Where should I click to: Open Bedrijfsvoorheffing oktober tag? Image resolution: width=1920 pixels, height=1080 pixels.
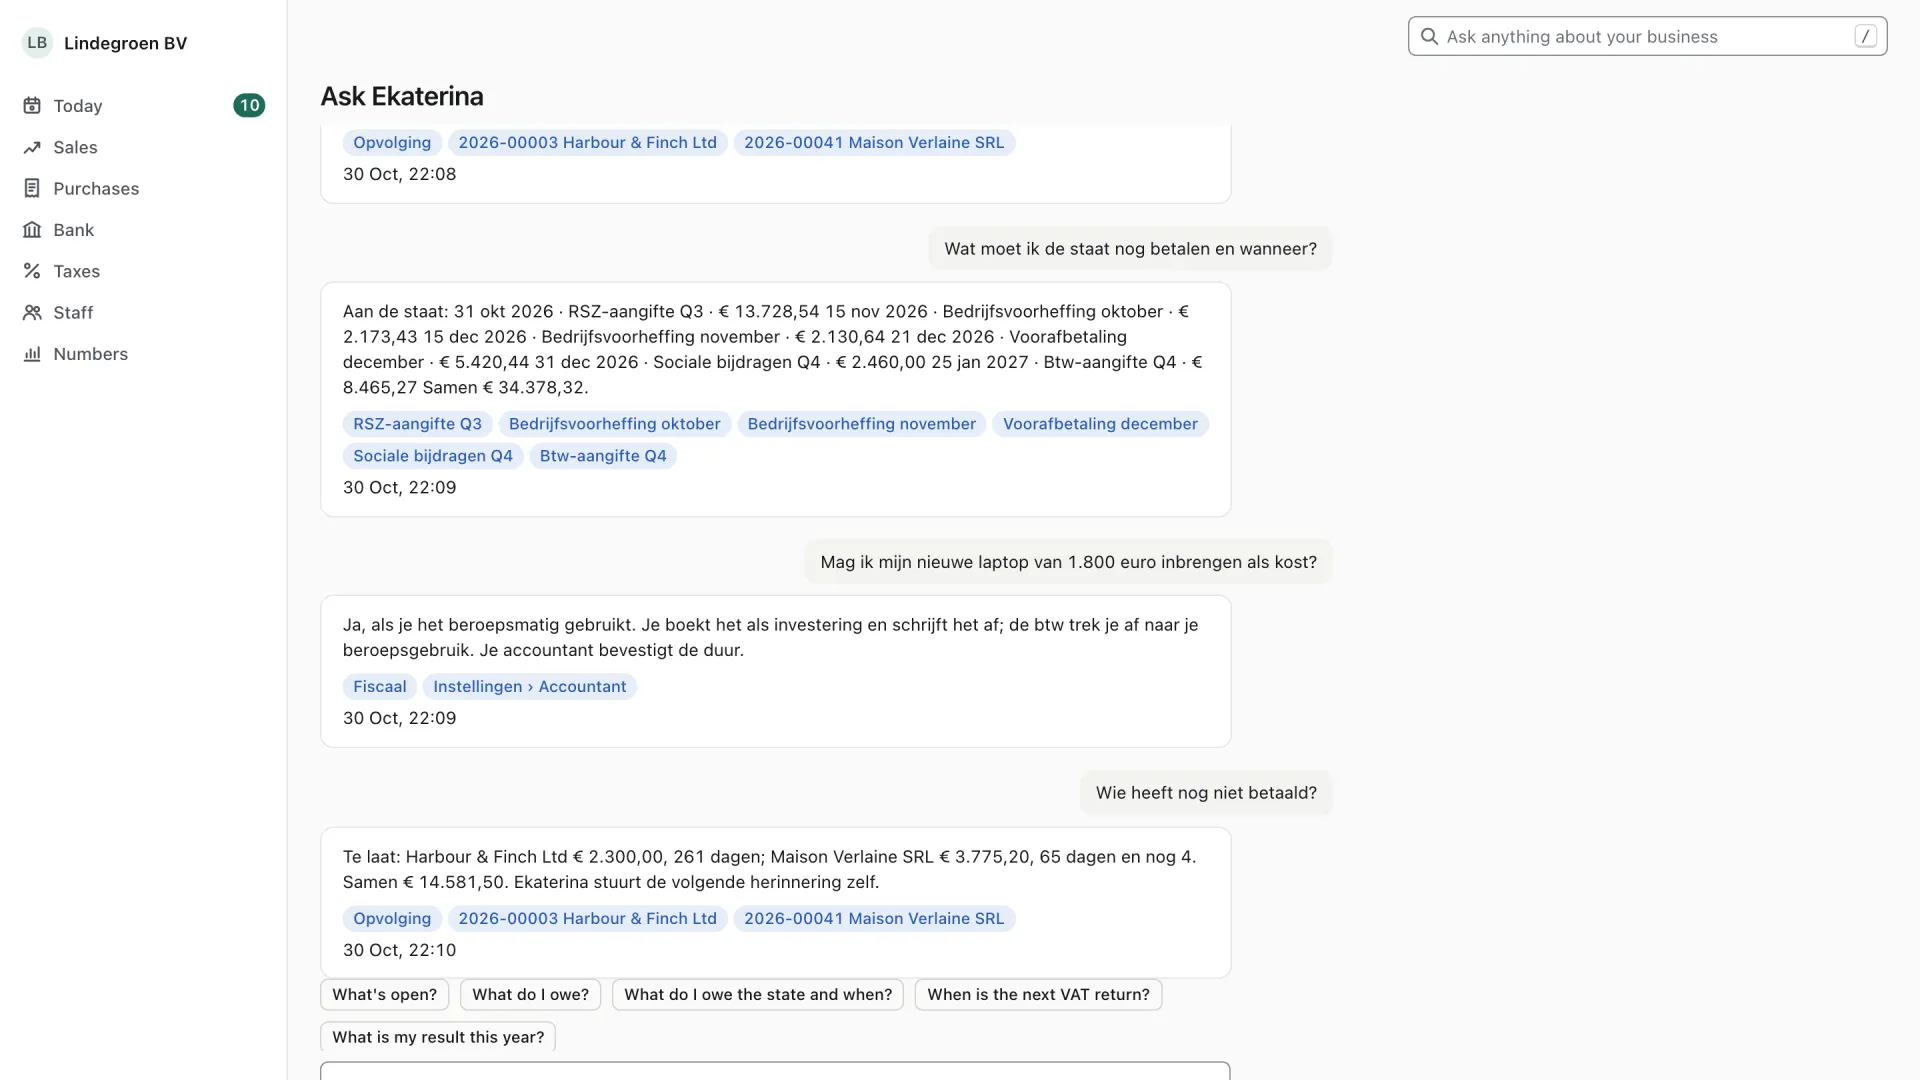(x=614, y=424)
